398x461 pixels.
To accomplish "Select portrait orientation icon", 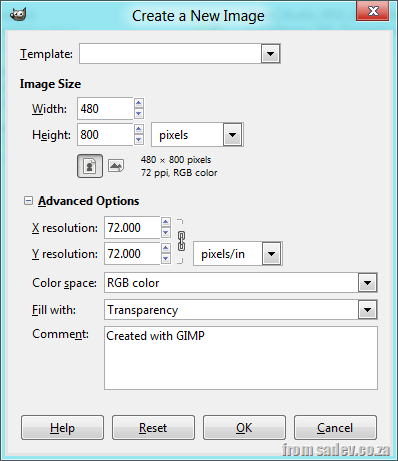I will point(90,166).
